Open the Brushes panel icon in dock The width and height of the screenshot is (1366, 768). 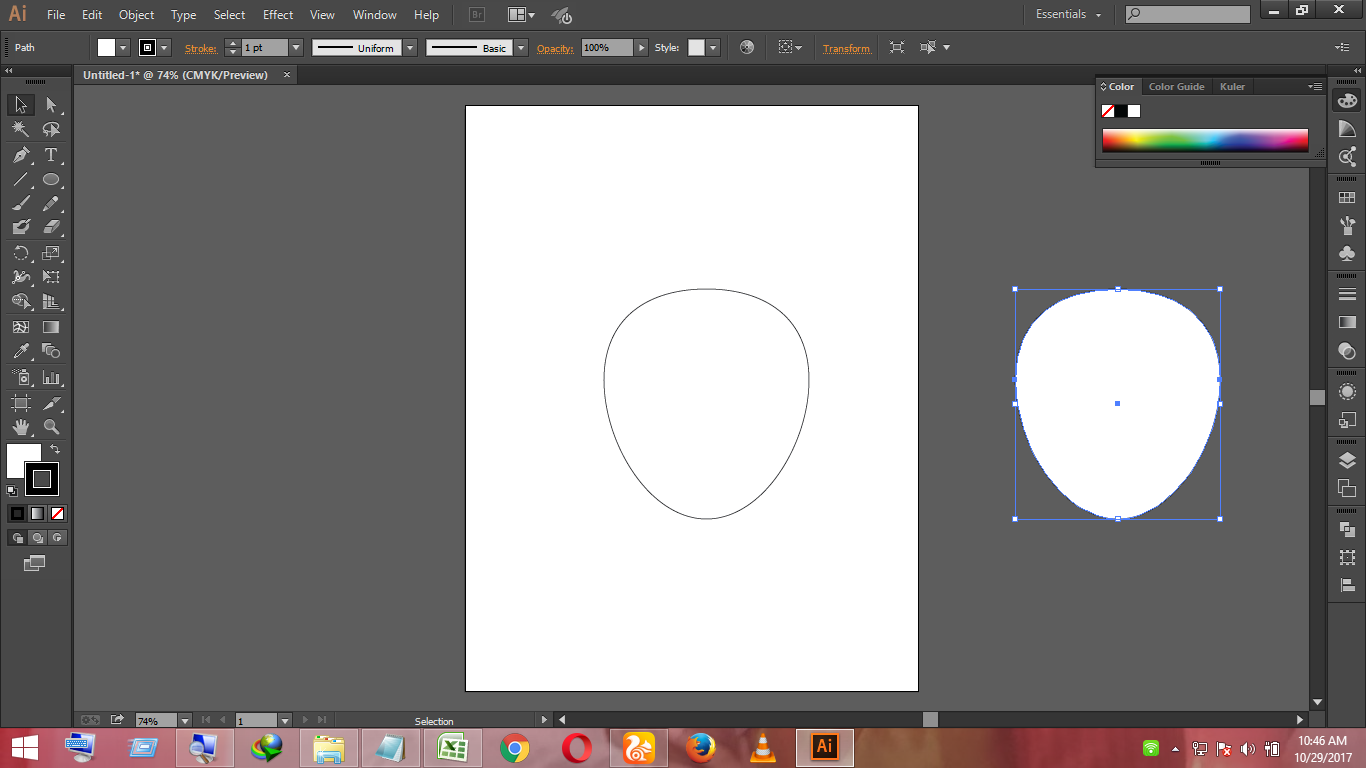tap(1347, 225)
